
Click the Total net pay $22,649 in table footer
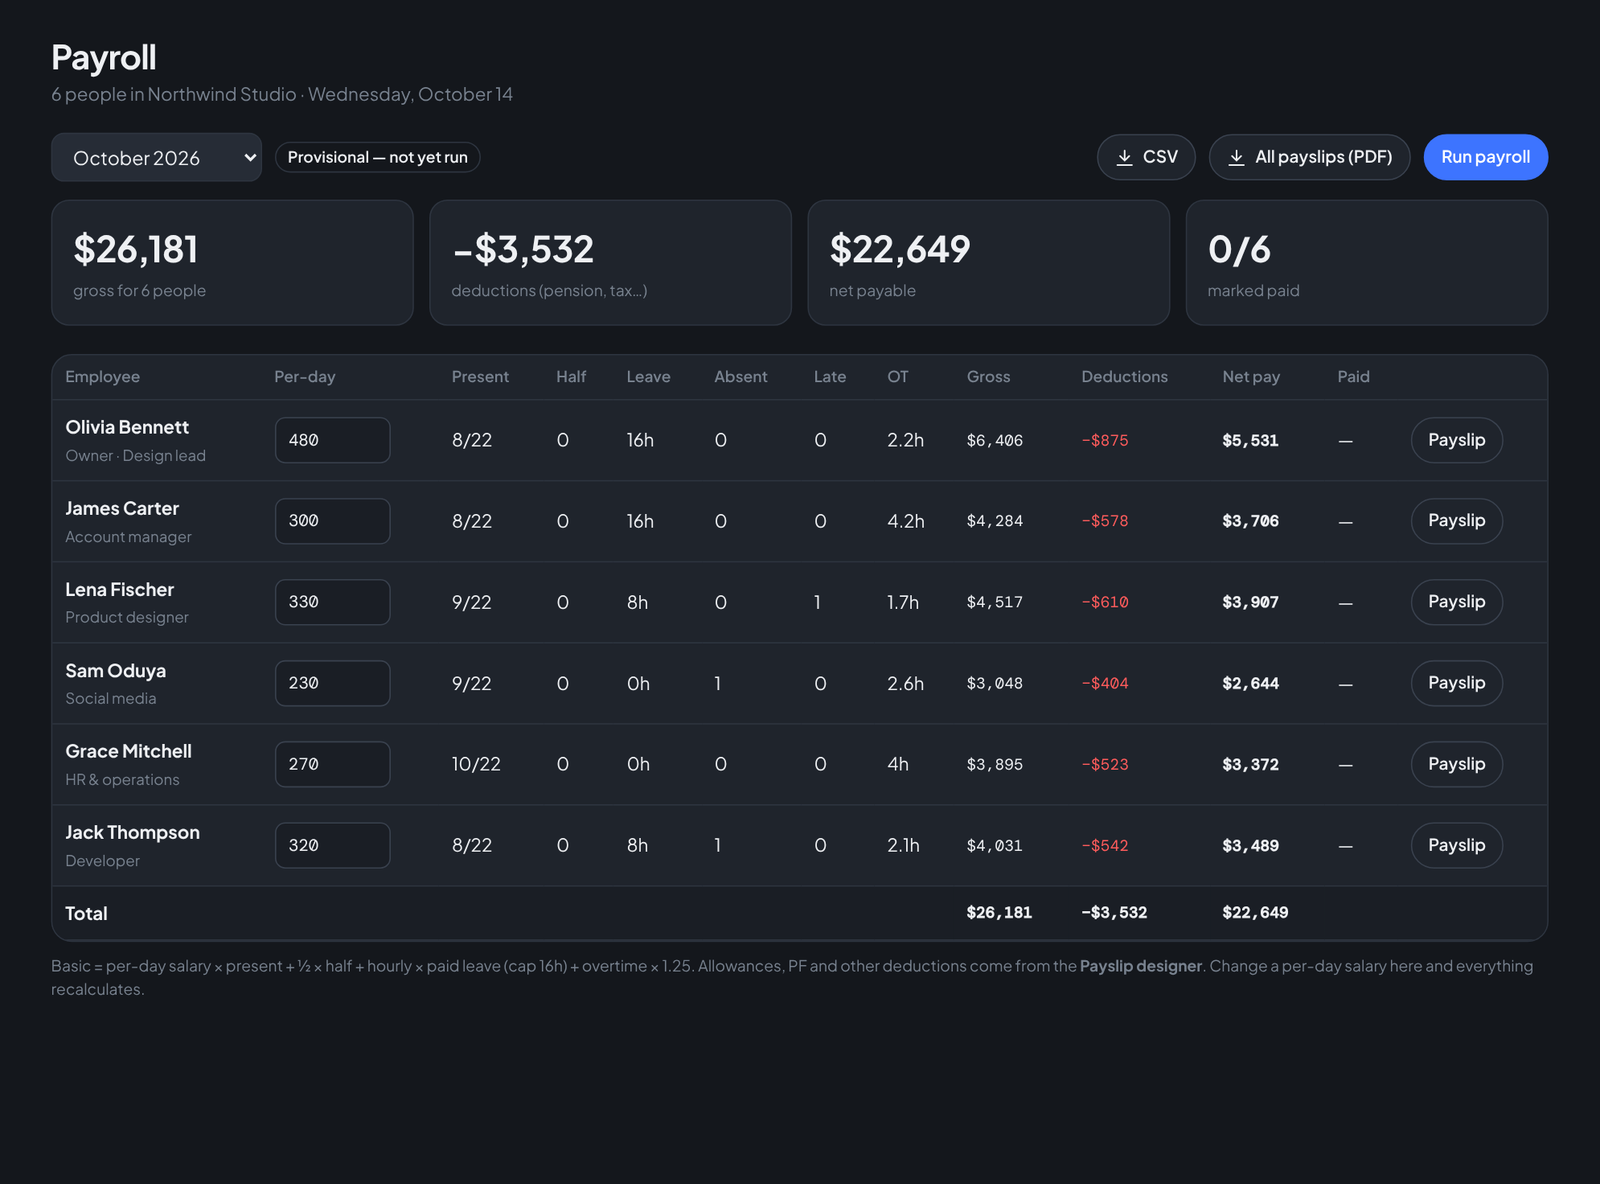point(1255,913)
